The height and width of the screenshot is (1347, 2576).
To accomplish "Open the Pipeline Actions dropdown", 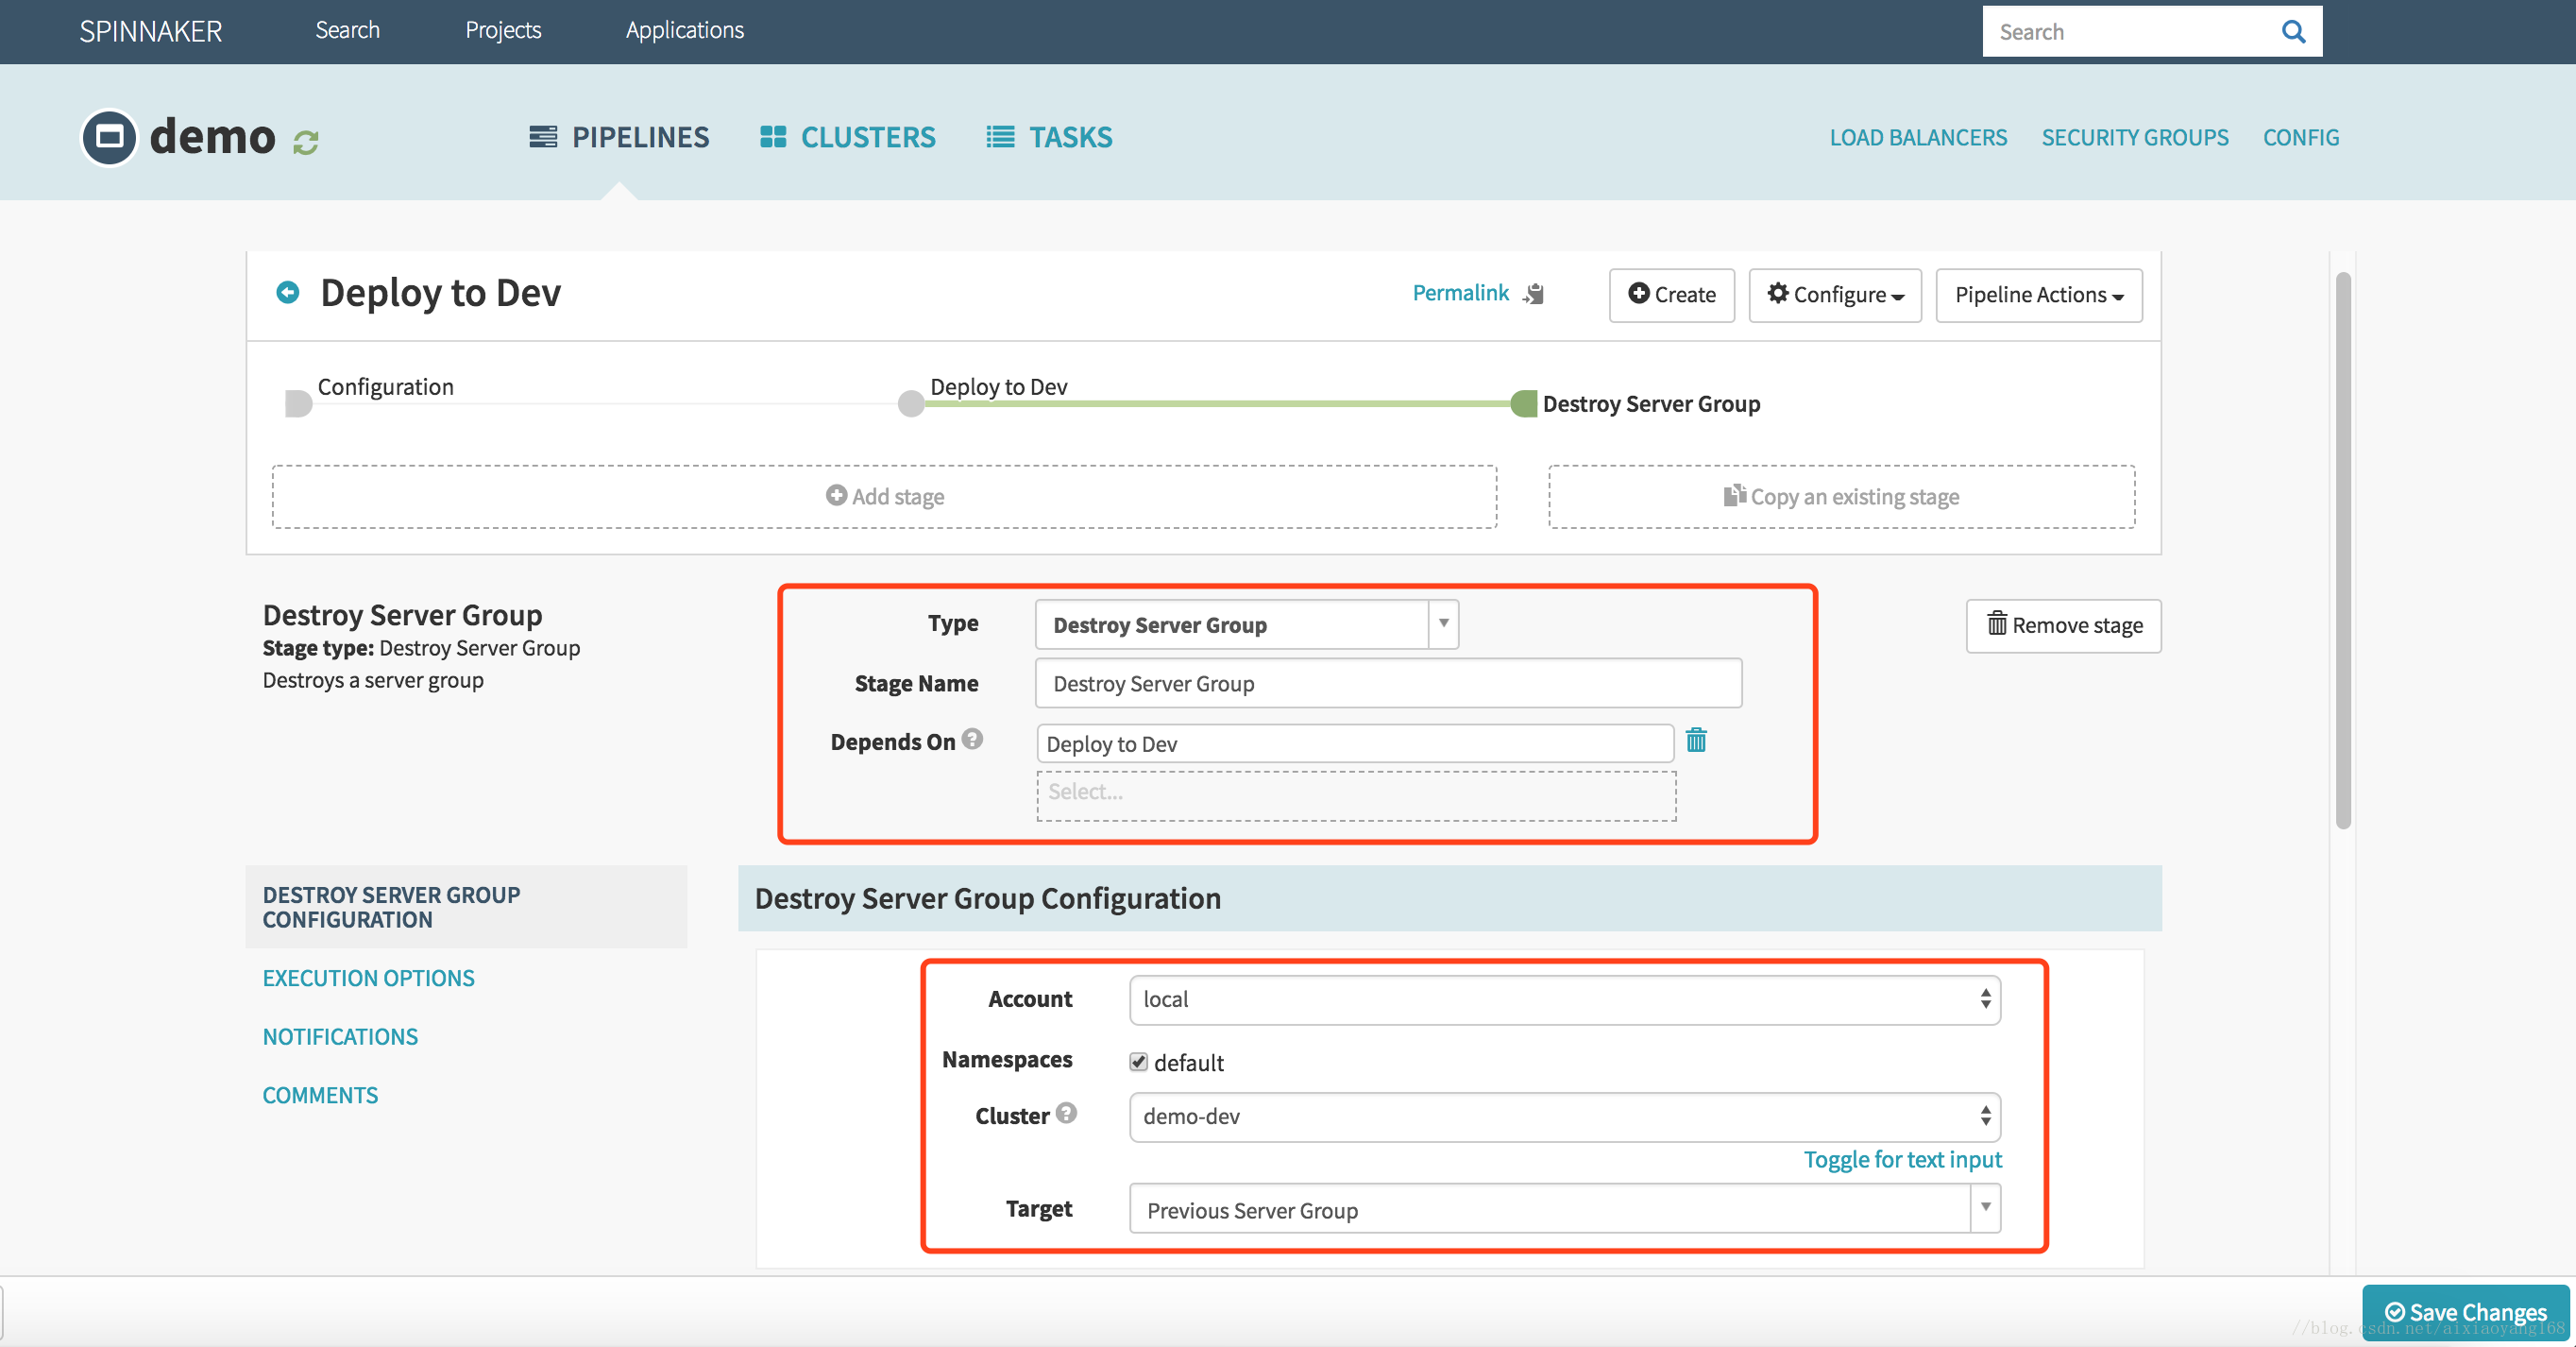I will click(2039, 295).
